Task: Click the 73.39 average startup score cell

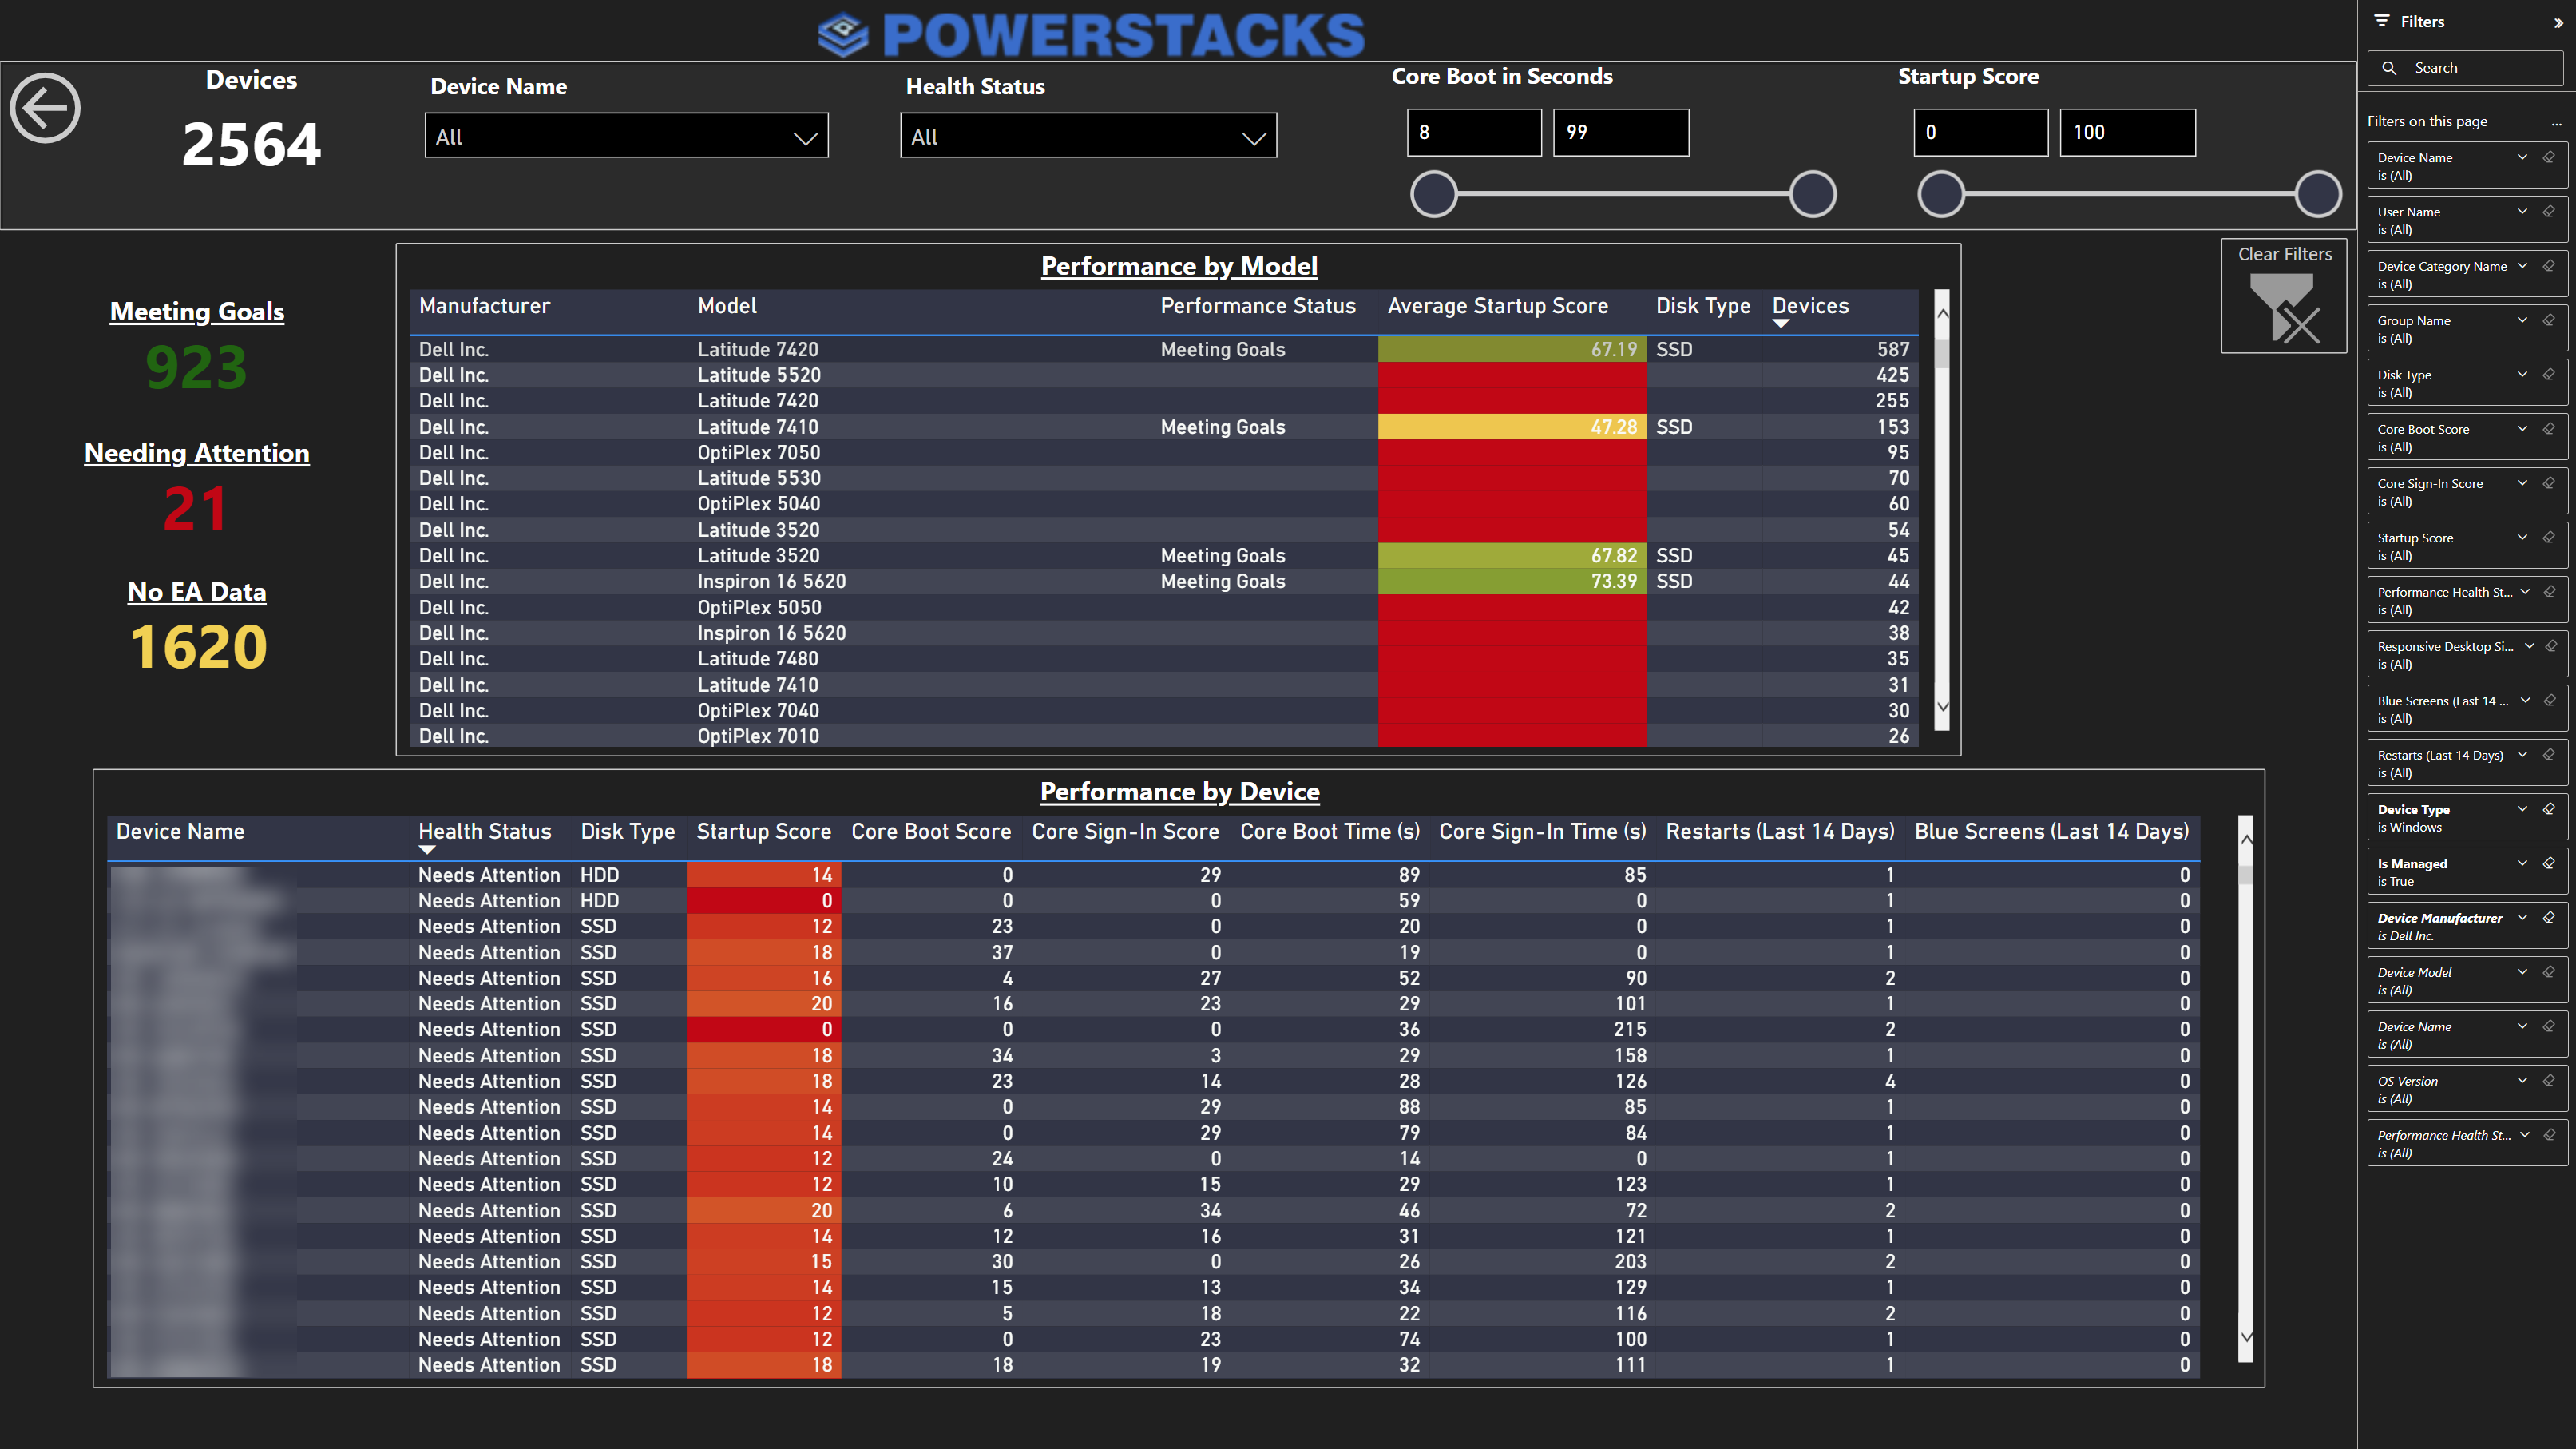Action: (1512, 581)
